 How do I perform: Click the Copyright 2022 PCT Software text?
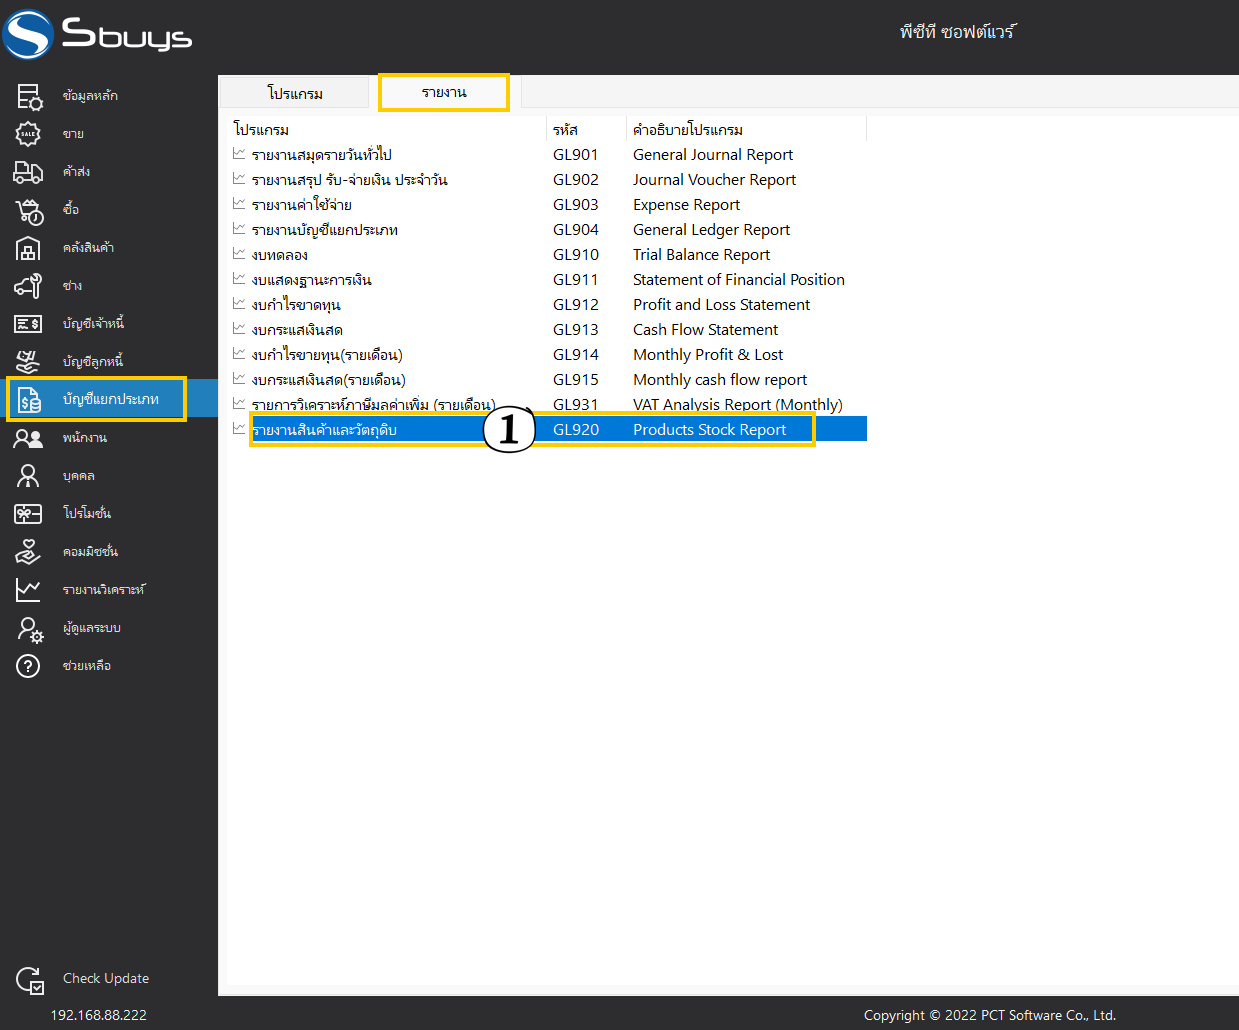pyautogui.click(x=990, y=1015)
